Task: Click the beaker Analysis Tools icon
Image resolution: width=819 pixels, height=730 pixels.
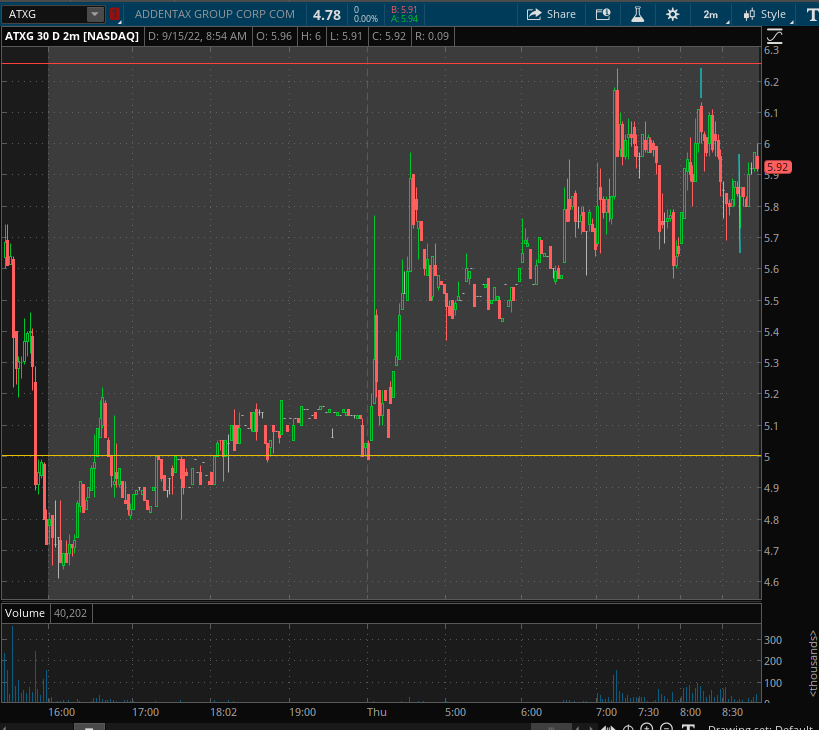Action: click(637, 14)
